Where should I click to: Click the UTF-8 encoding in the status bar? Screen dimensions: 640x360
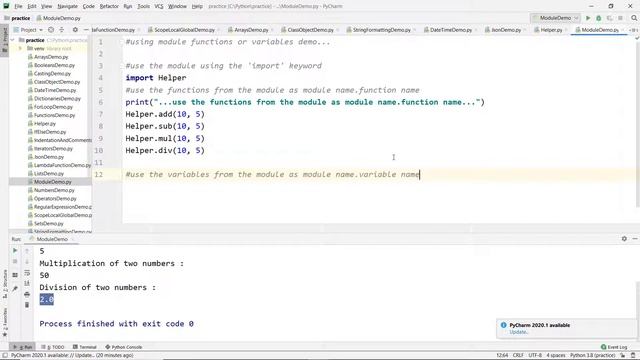coord(535,356)
